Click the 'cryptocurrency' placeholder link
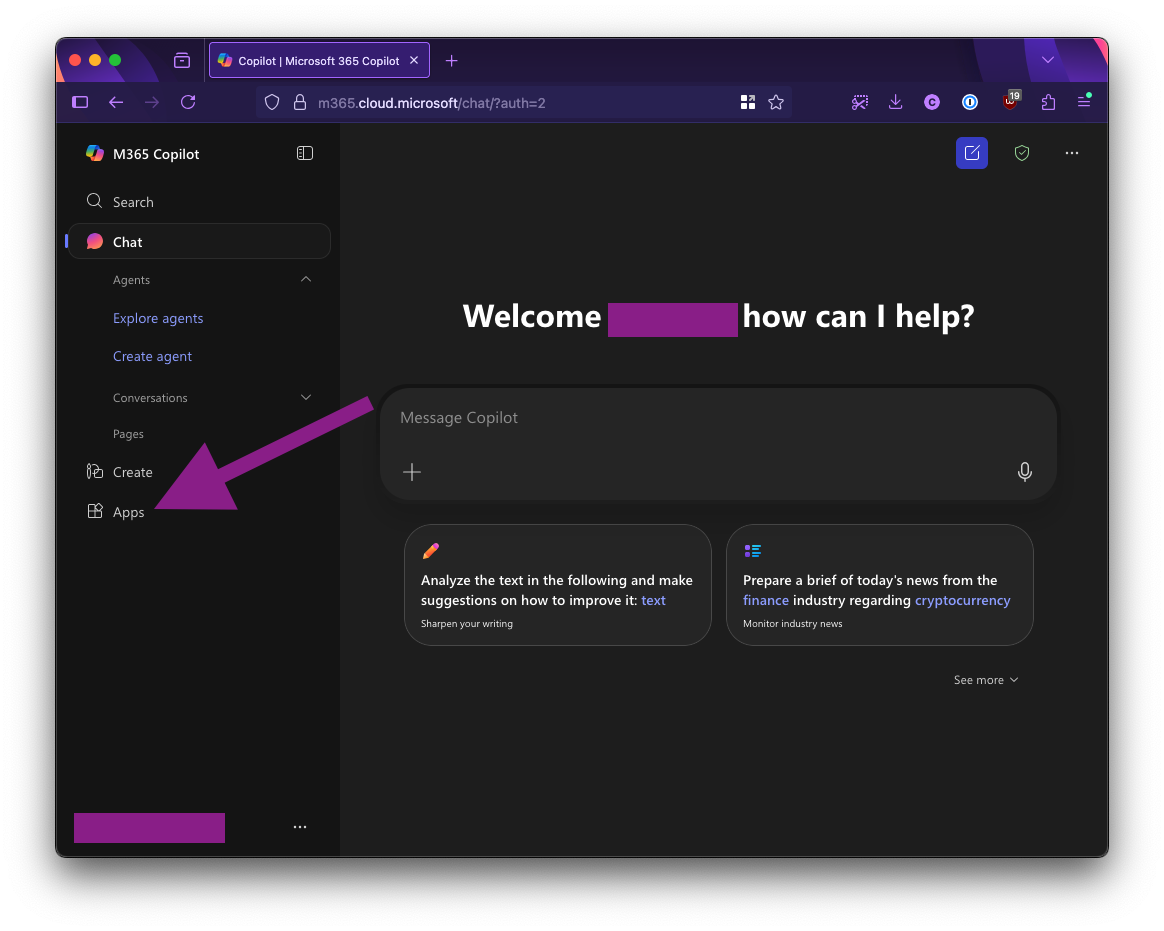Image resolution: width=1164 pixels, height=931 pixels. 962,601
